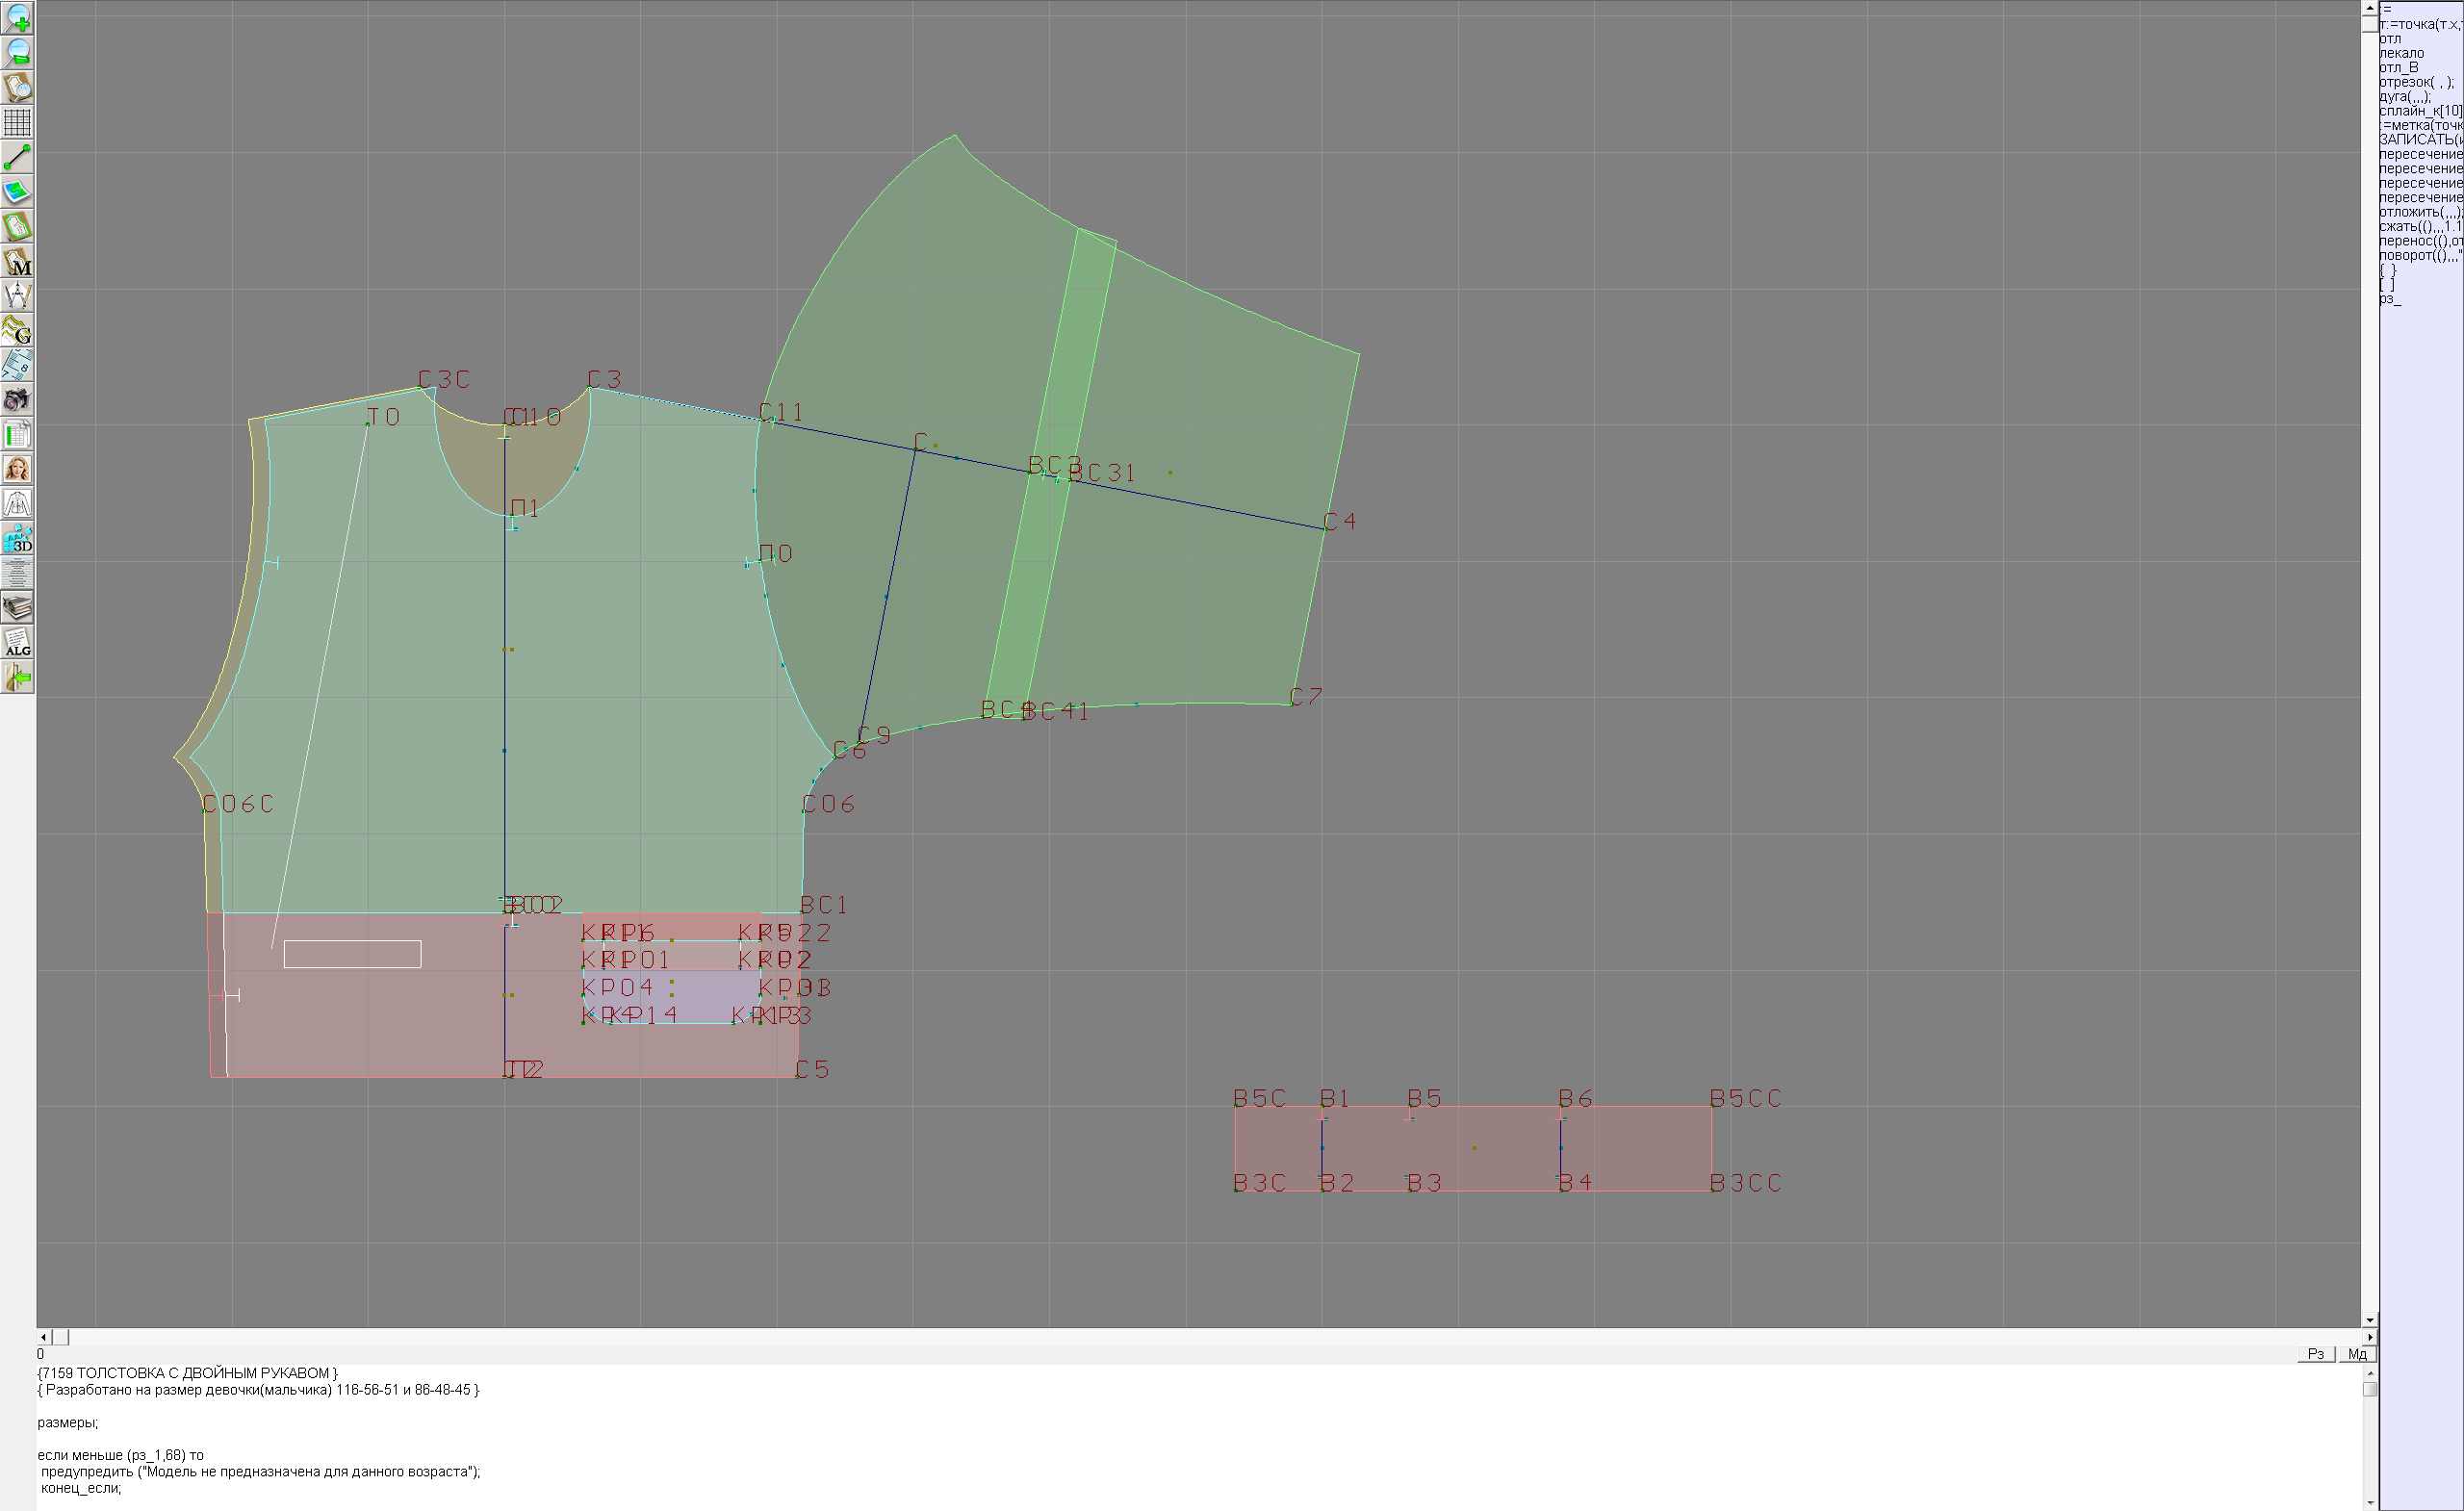Click the zoom out magnifier icon
Screen dimensions: 2464x1511
coord(17,52)
